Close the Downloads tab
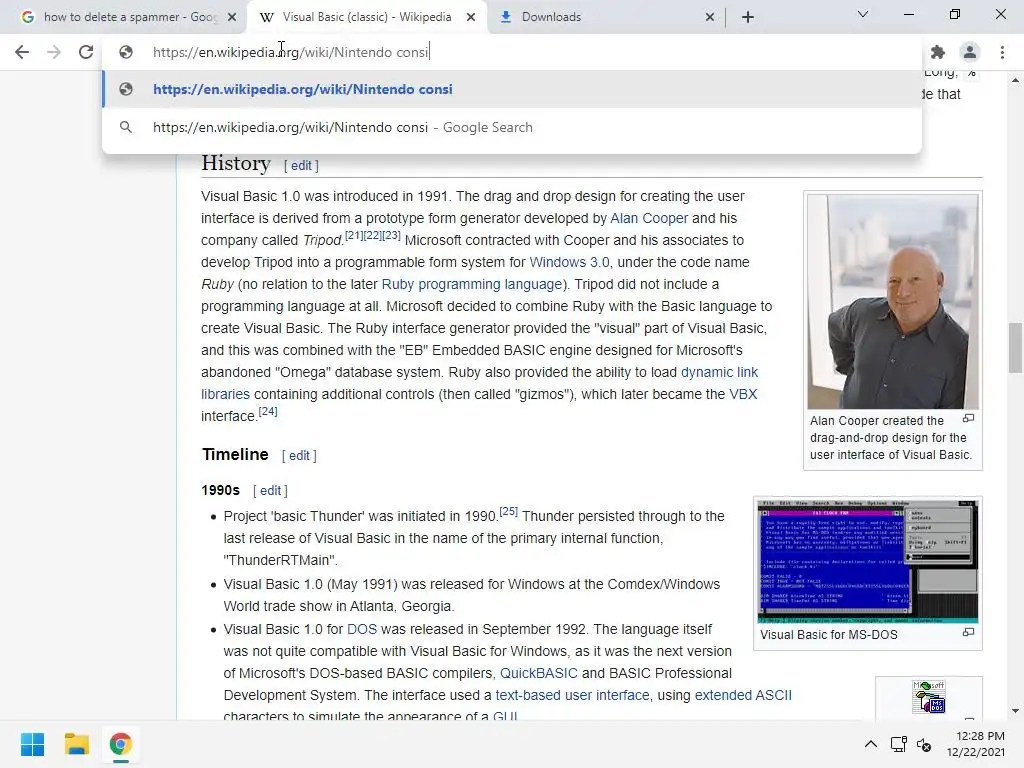Screen dimensions: 1024x768 [x=710, y=17]
